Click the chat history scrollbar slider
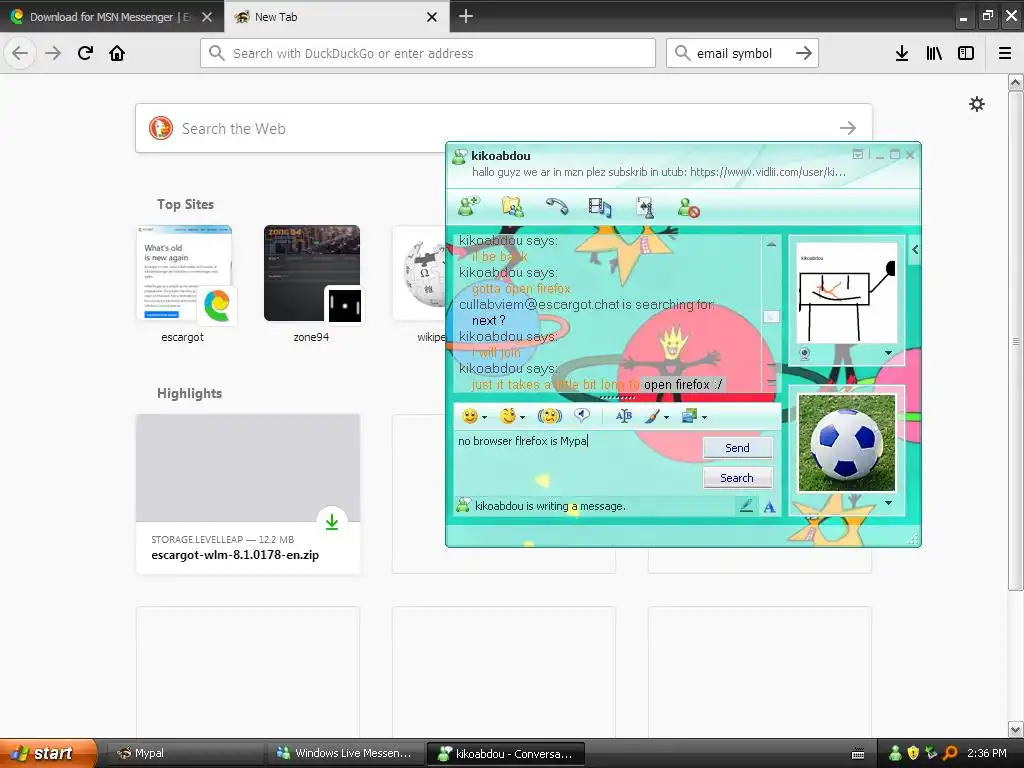Viewport: 1024px width, 768px height. coord(771,316)
